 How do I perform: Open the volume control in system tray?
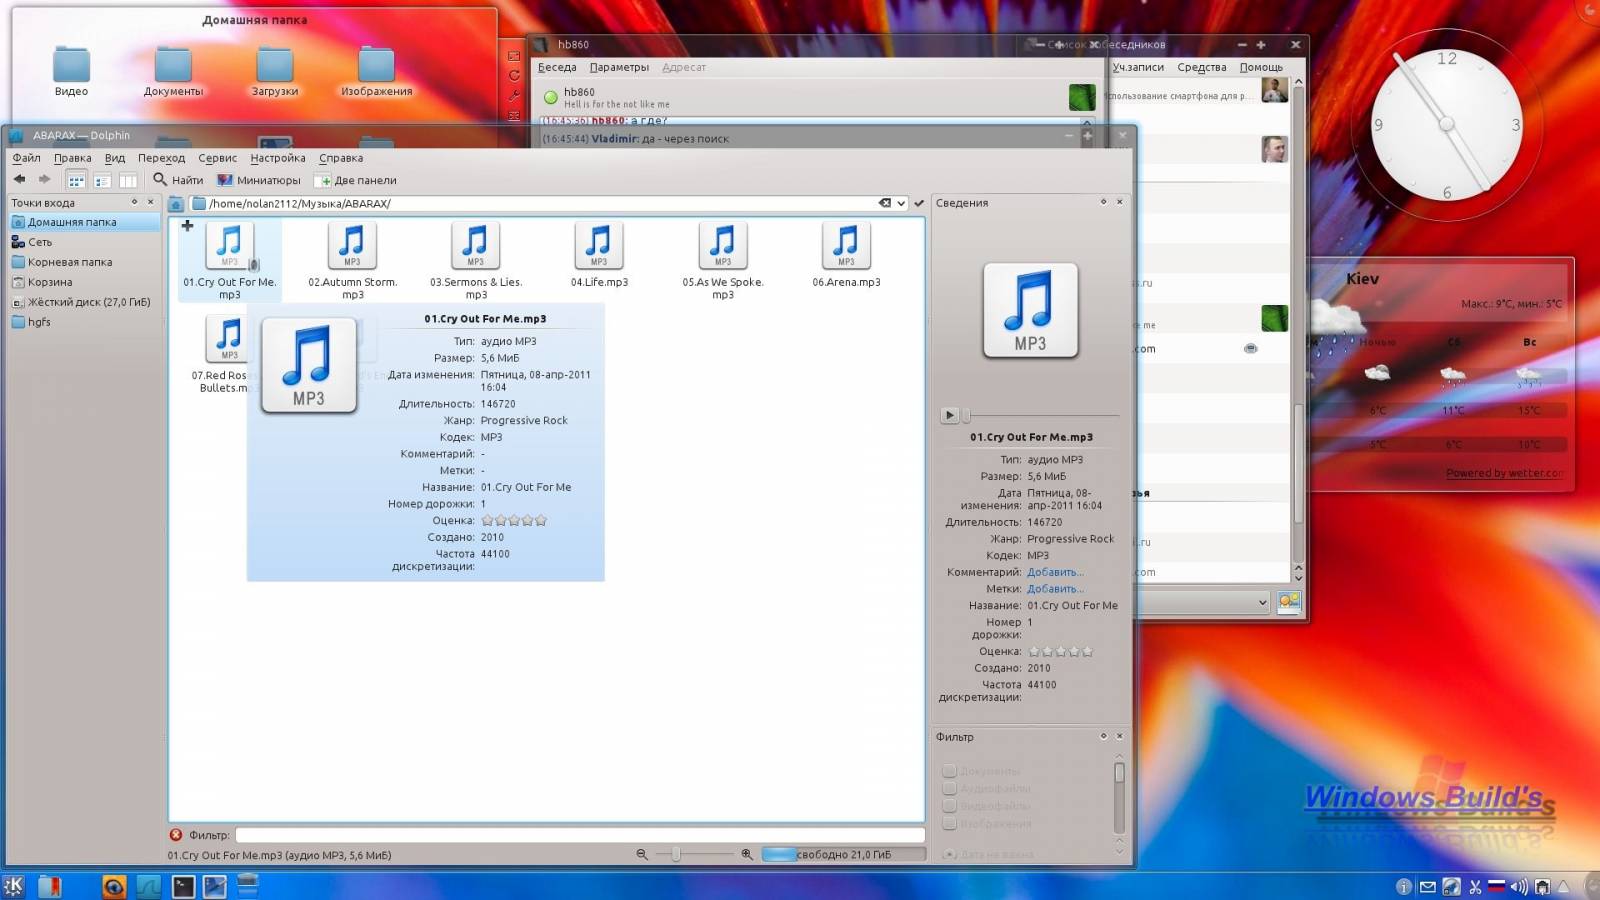coord(1519,887)
